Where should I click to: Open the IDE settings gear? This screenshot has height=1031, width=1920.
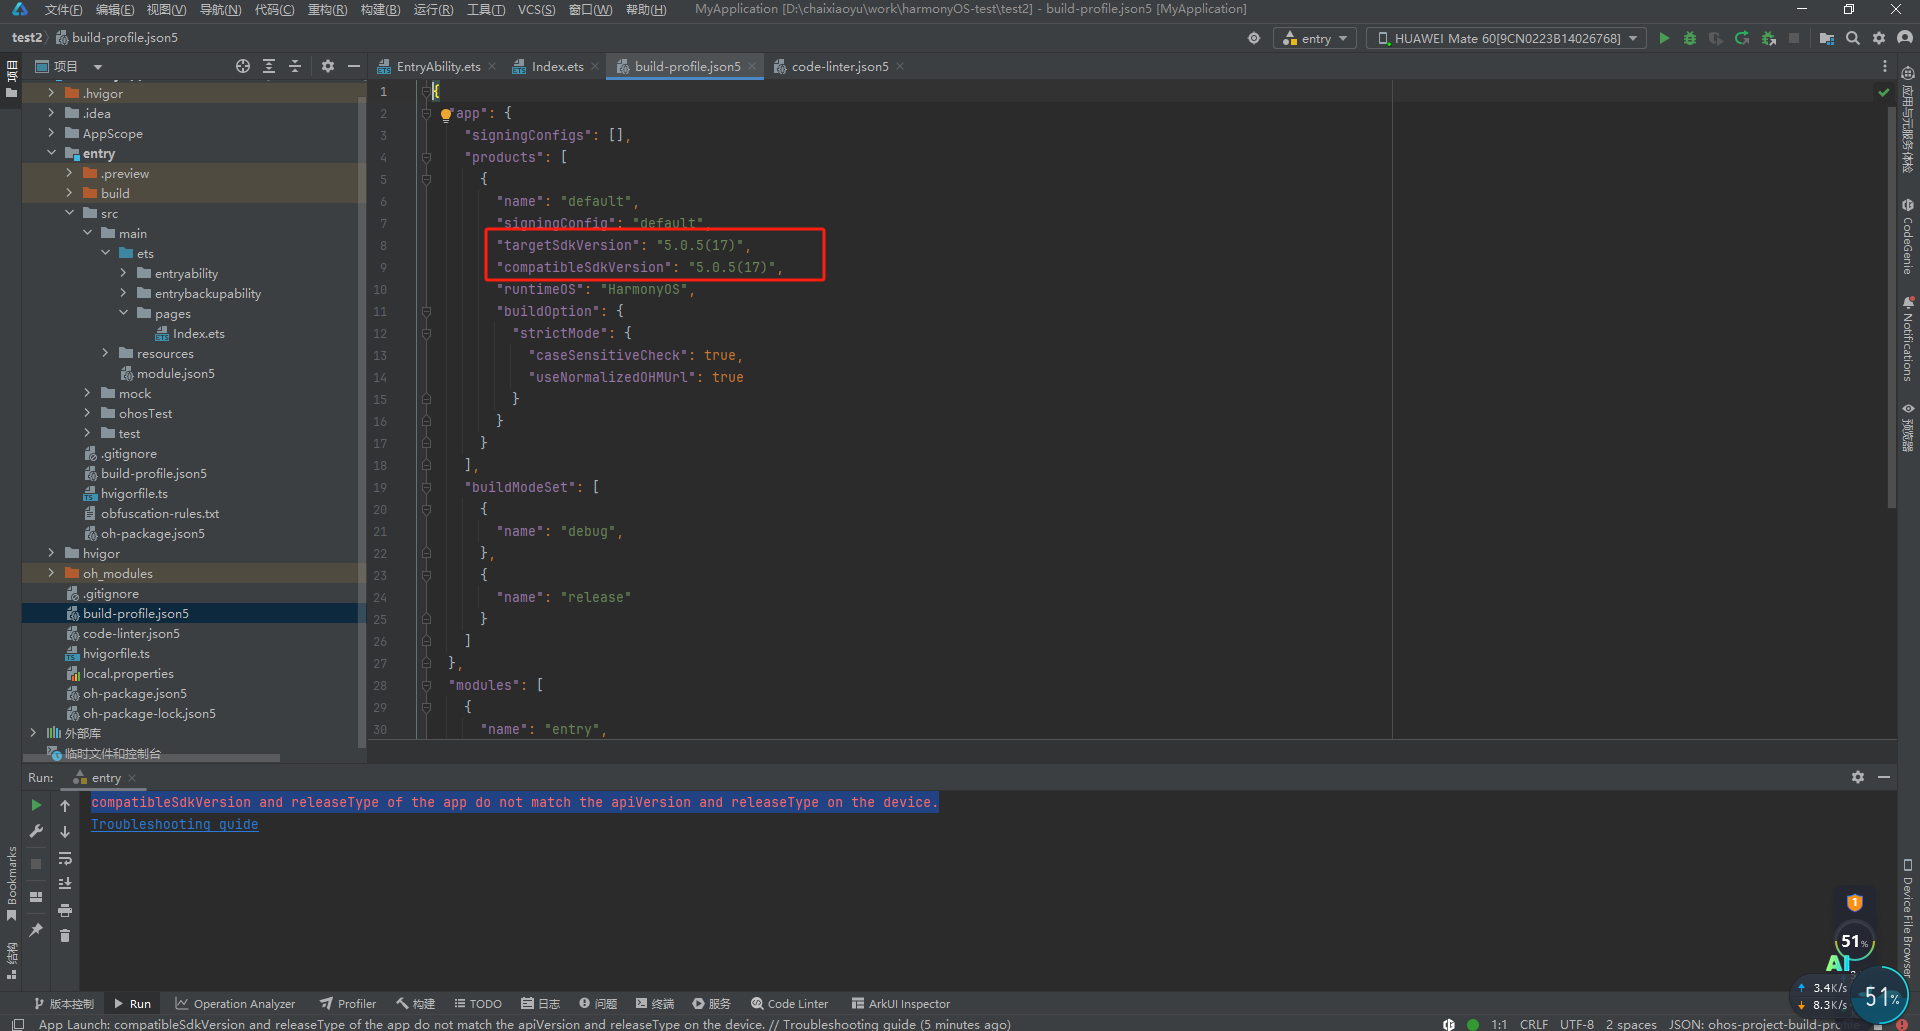pos(1880,38)
